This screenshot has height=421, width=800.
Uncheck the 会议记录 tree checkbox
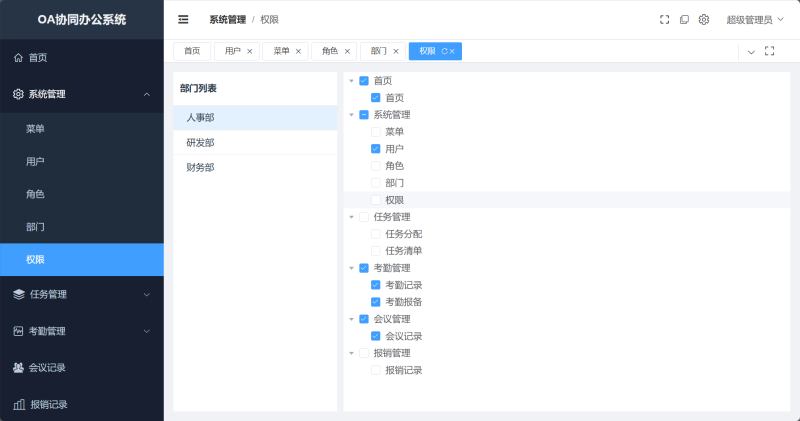376,336
